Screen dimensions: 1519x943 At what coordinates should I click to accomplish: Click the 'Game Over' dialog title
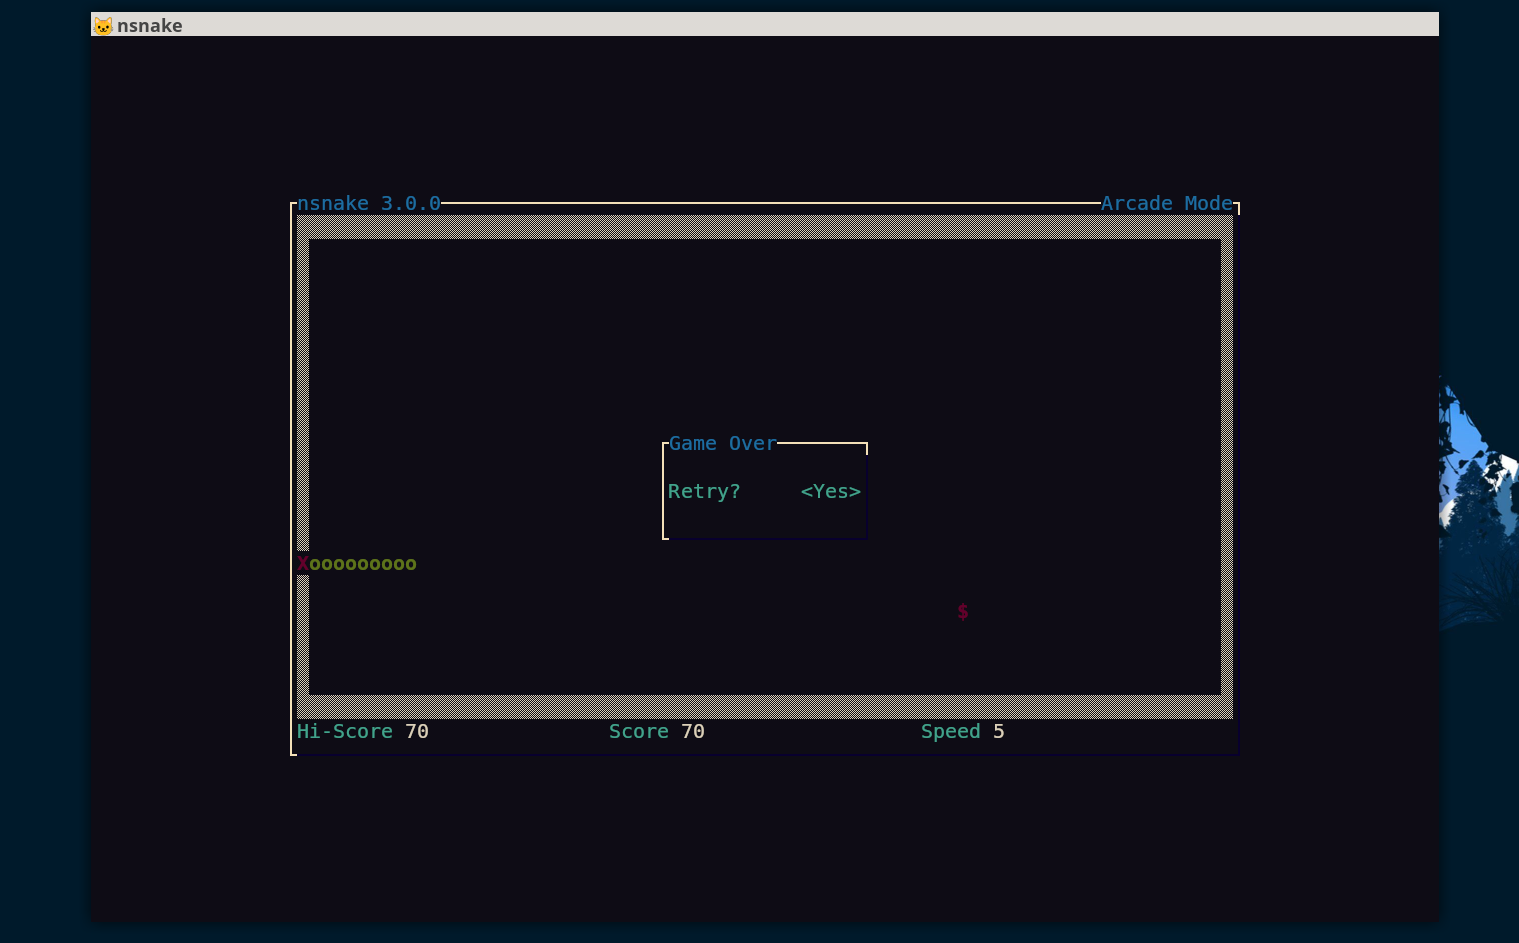[x=722, y=443]
